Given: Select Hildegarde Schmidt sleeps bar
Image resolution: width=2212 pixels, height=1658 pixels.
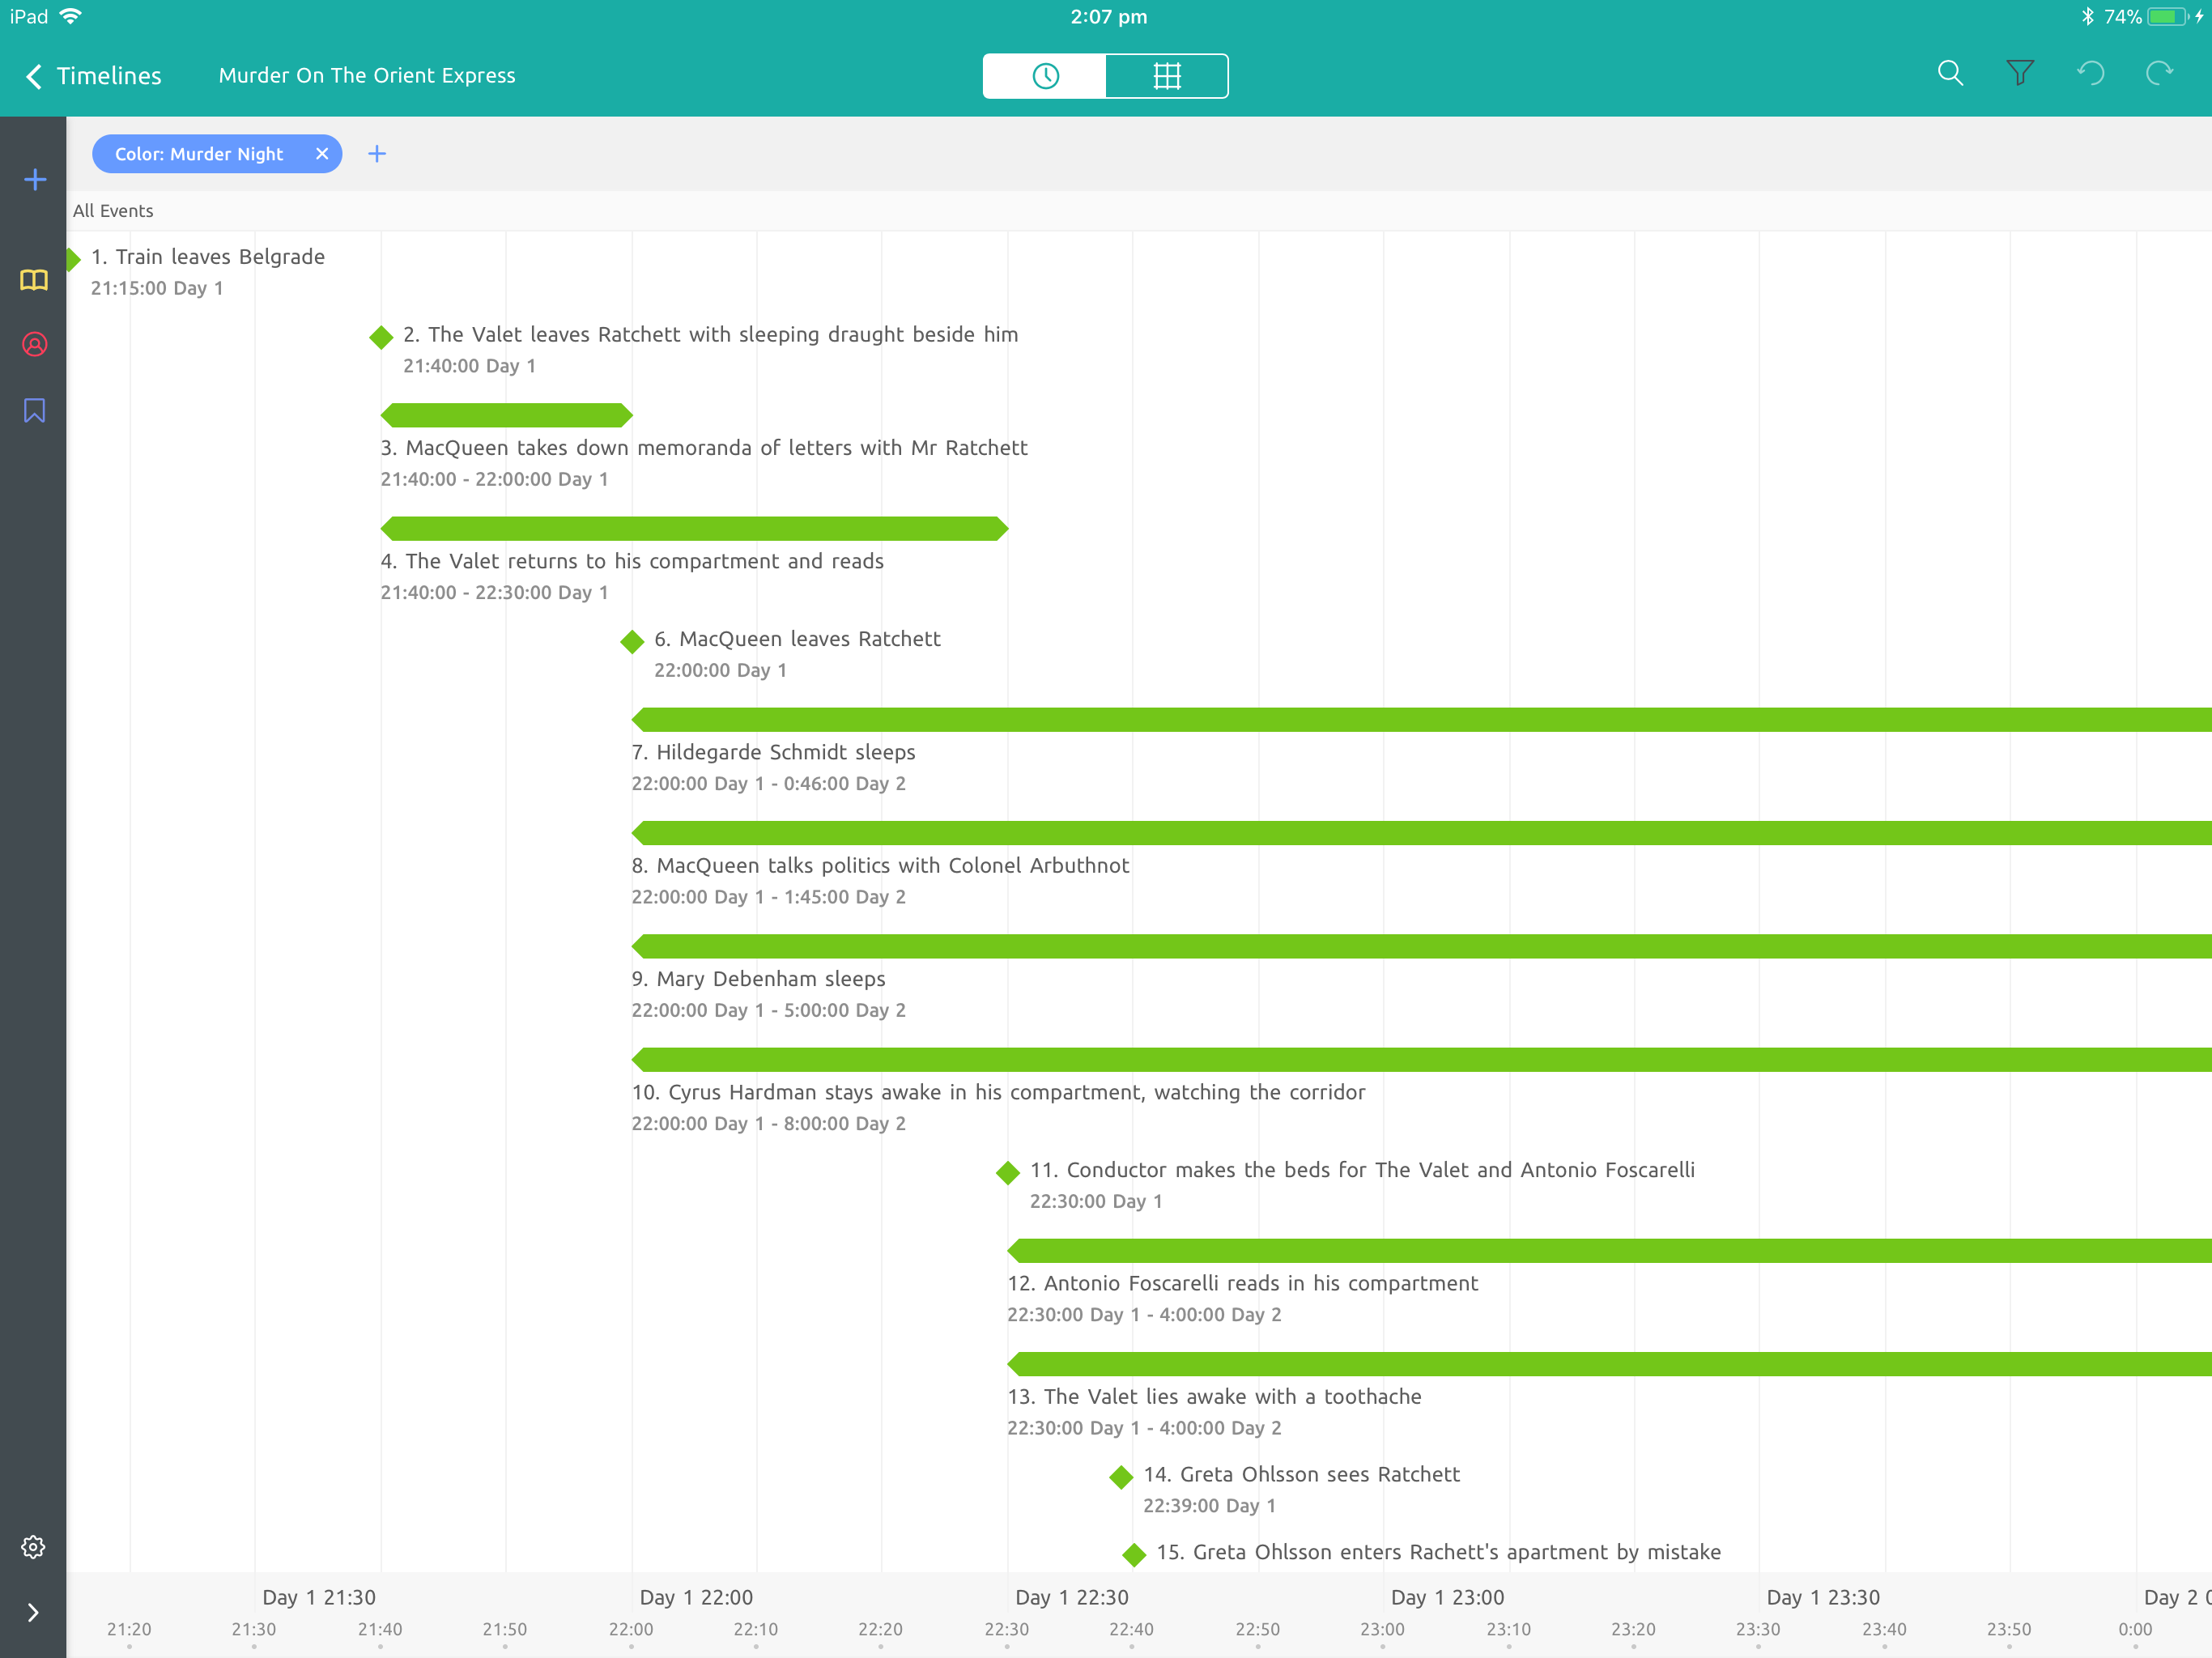Looking at the screenshot, I should coord(1422,719).
